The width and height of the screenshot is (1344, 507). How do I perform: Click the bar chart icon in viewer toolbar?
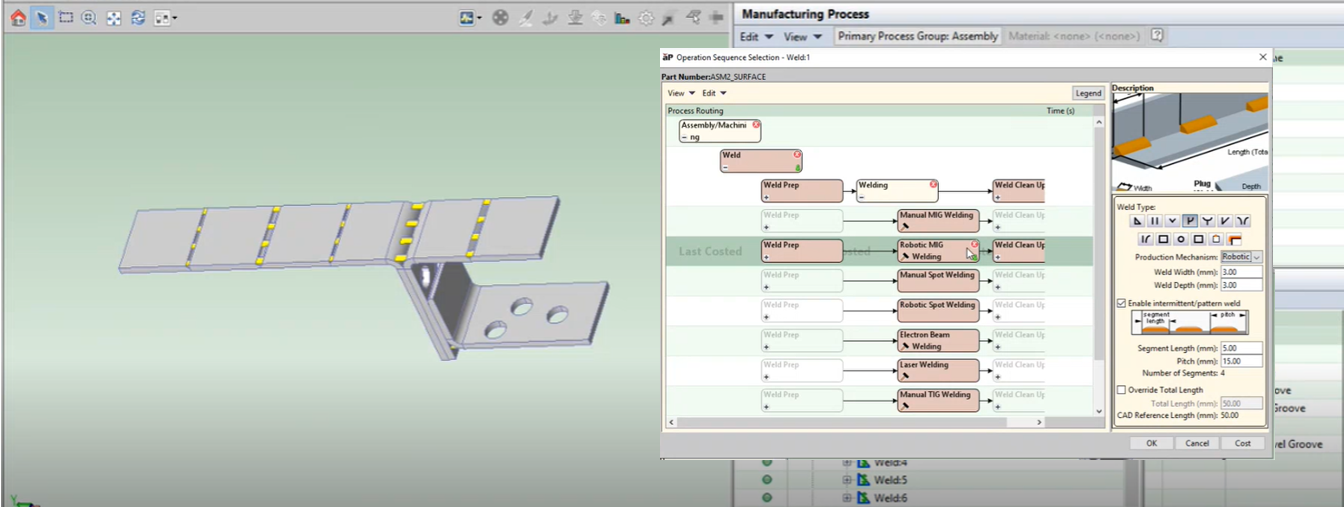click(622, 18)
